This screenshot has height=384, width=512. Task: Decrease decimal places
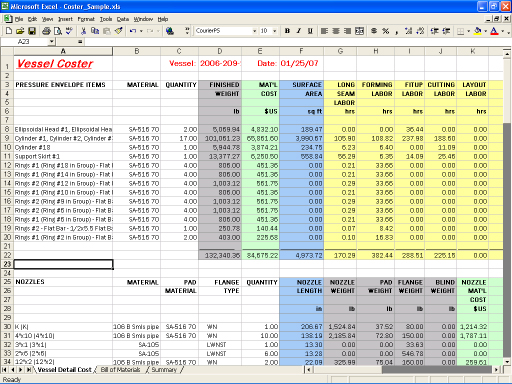420,31
